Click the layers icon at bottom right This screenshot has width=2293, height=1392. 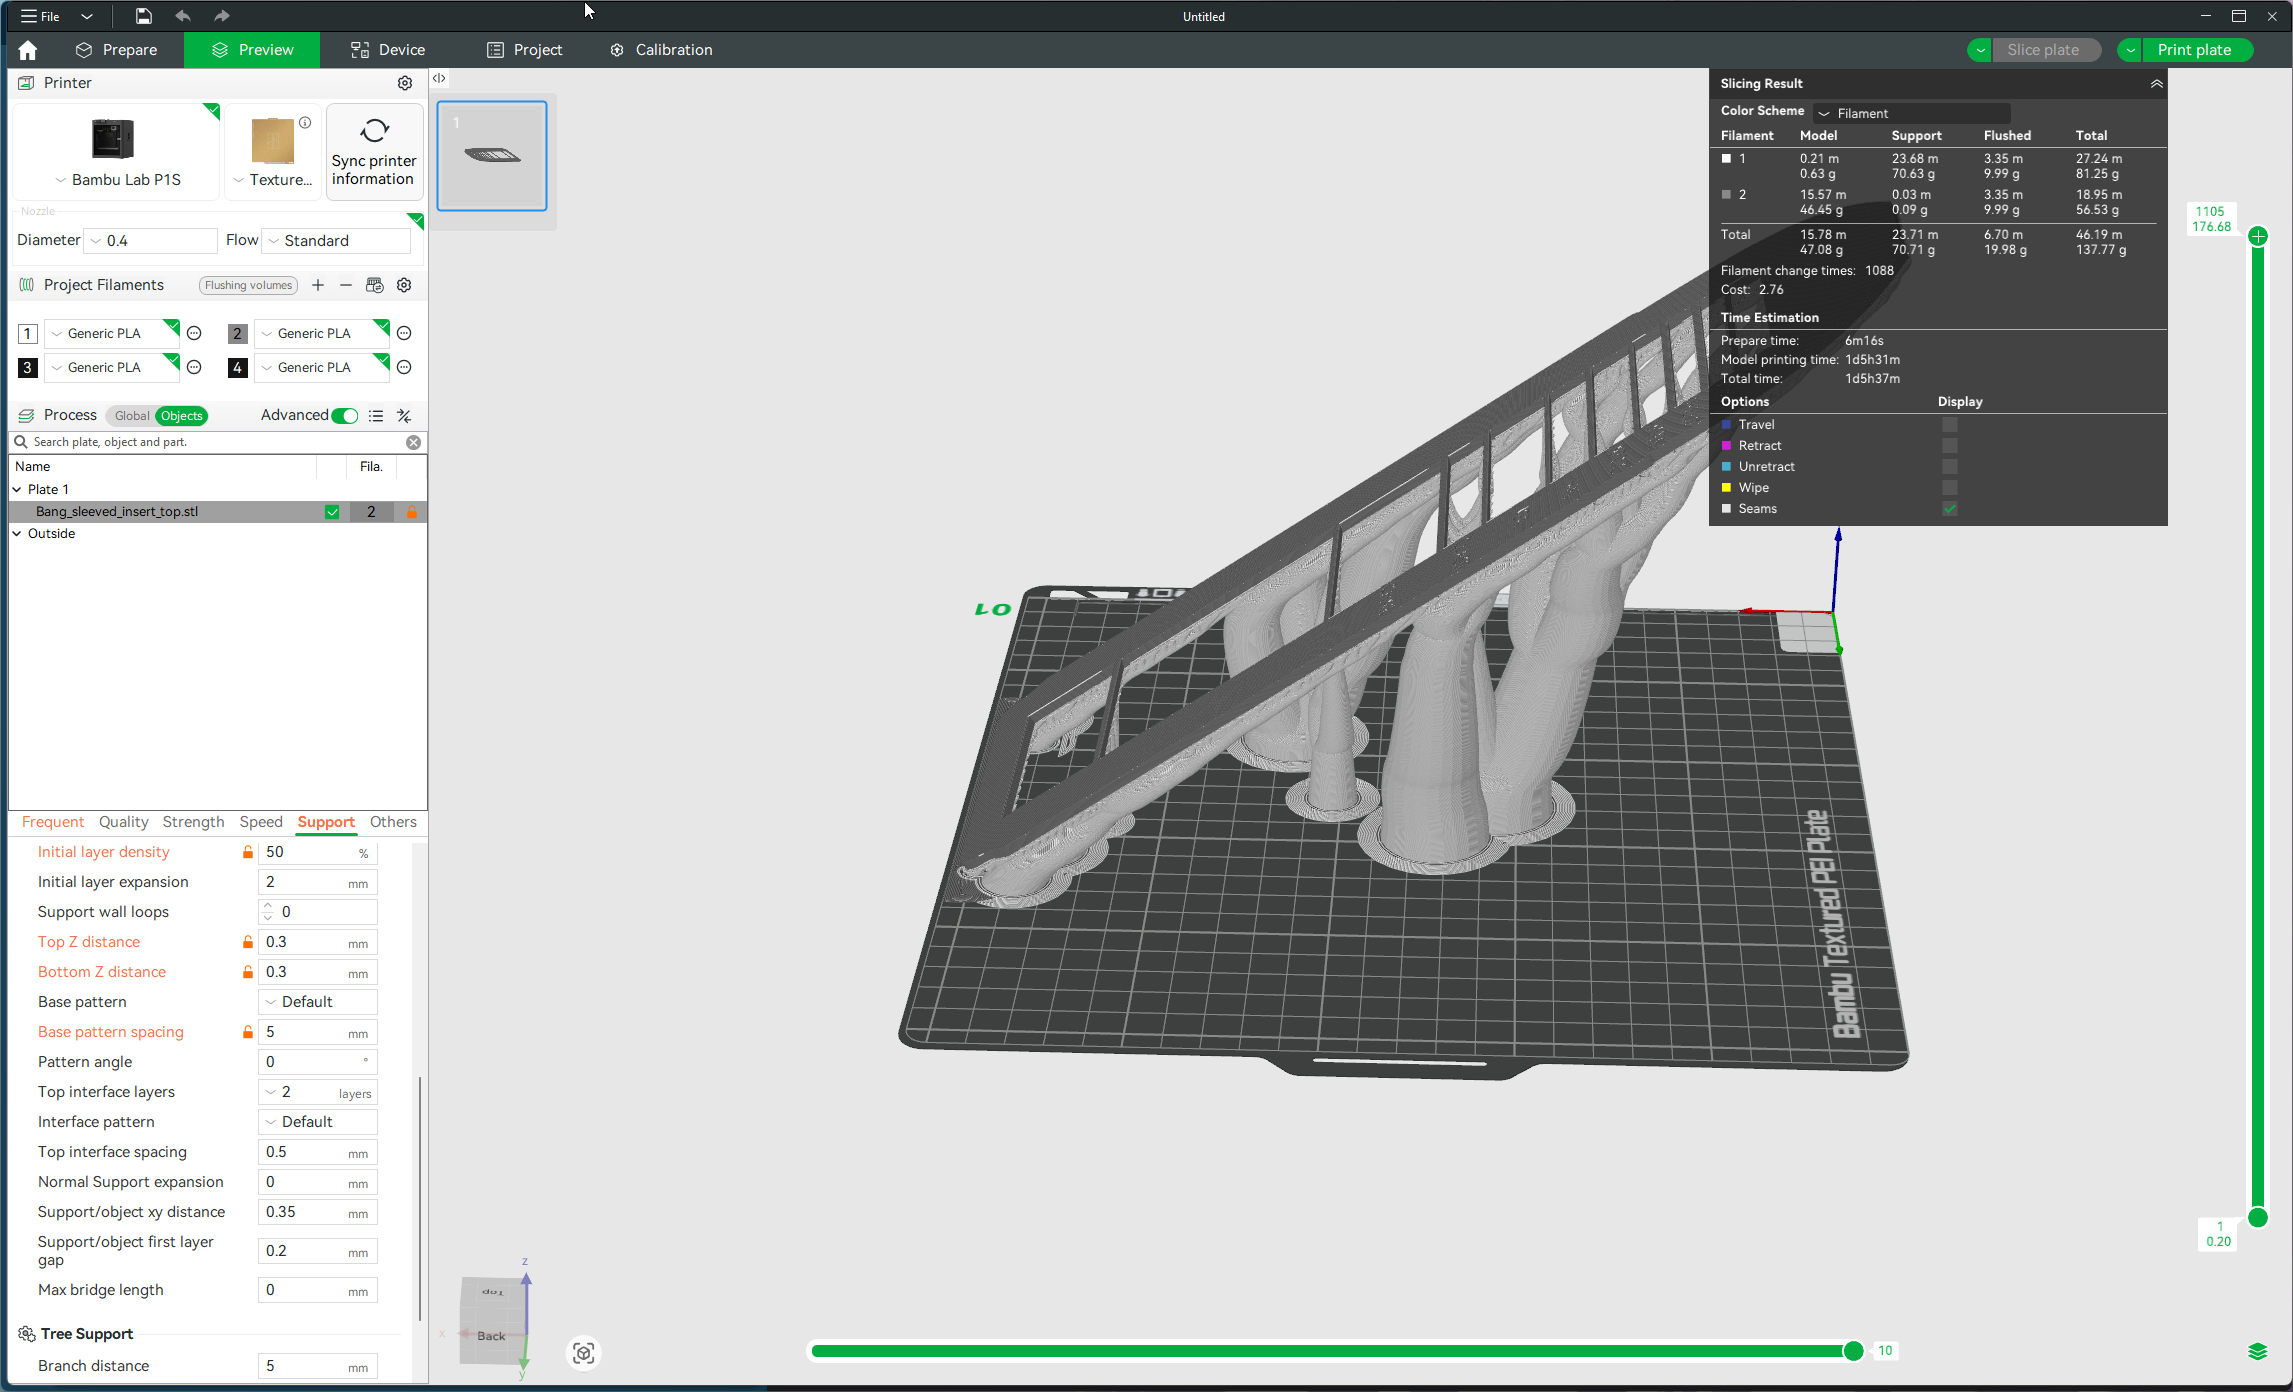pos(2257,1352)
